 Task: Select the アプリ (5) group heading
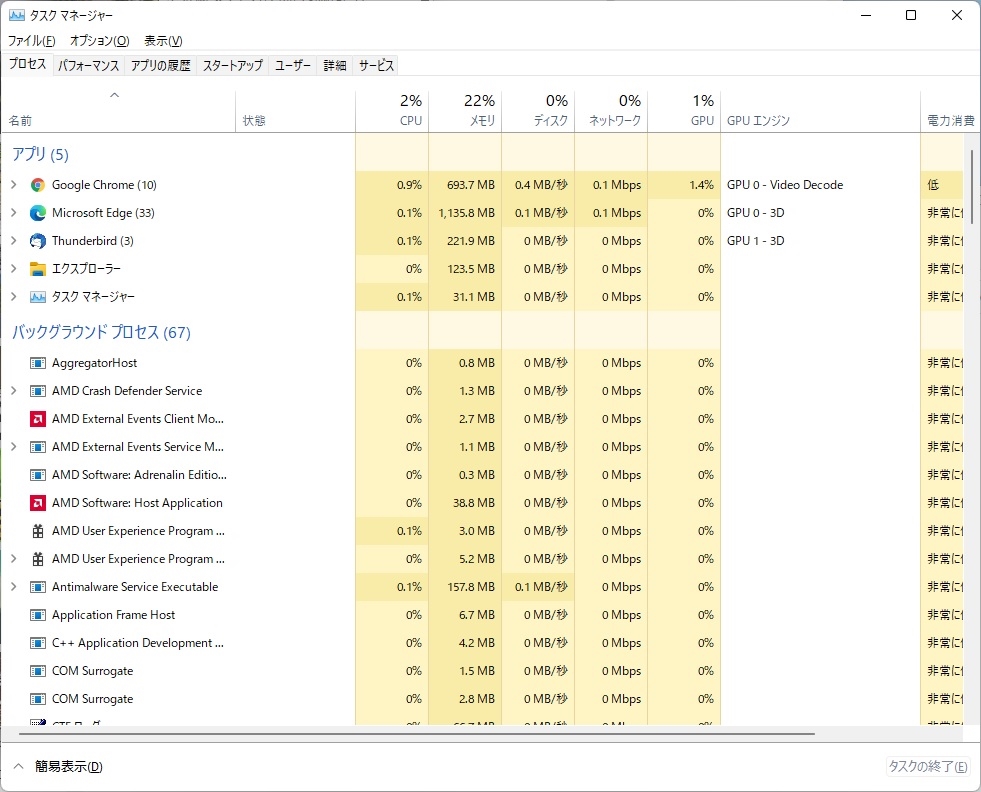(x=41, y=155)
